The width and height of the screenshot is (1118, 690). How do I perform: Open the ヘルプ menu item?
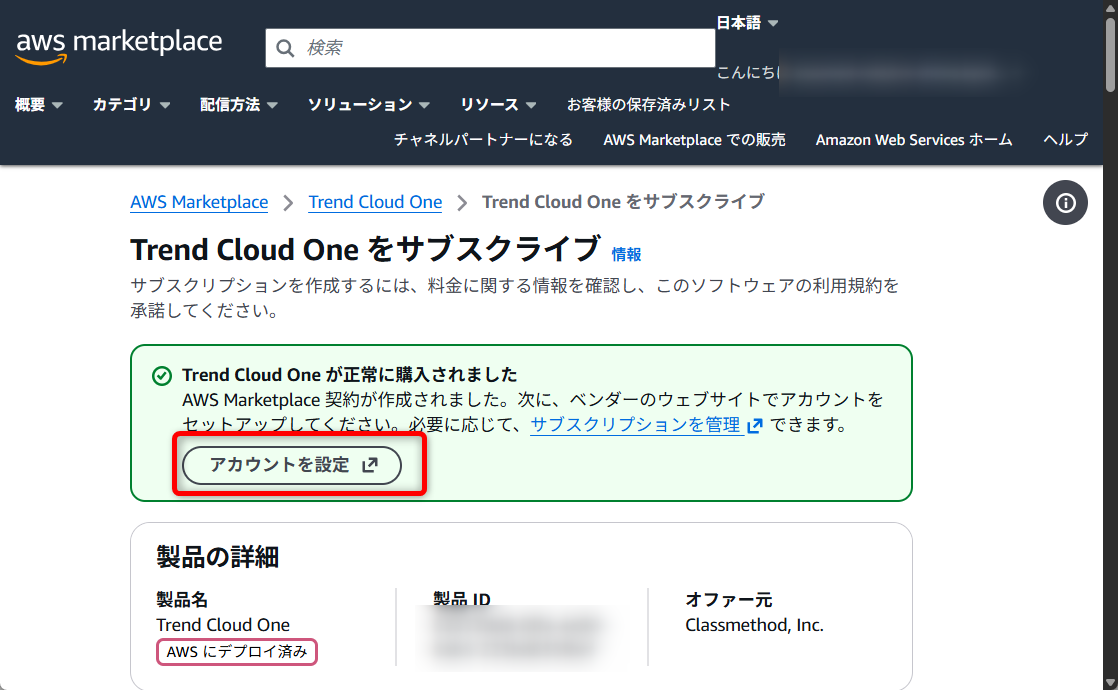coord(1065,140)
